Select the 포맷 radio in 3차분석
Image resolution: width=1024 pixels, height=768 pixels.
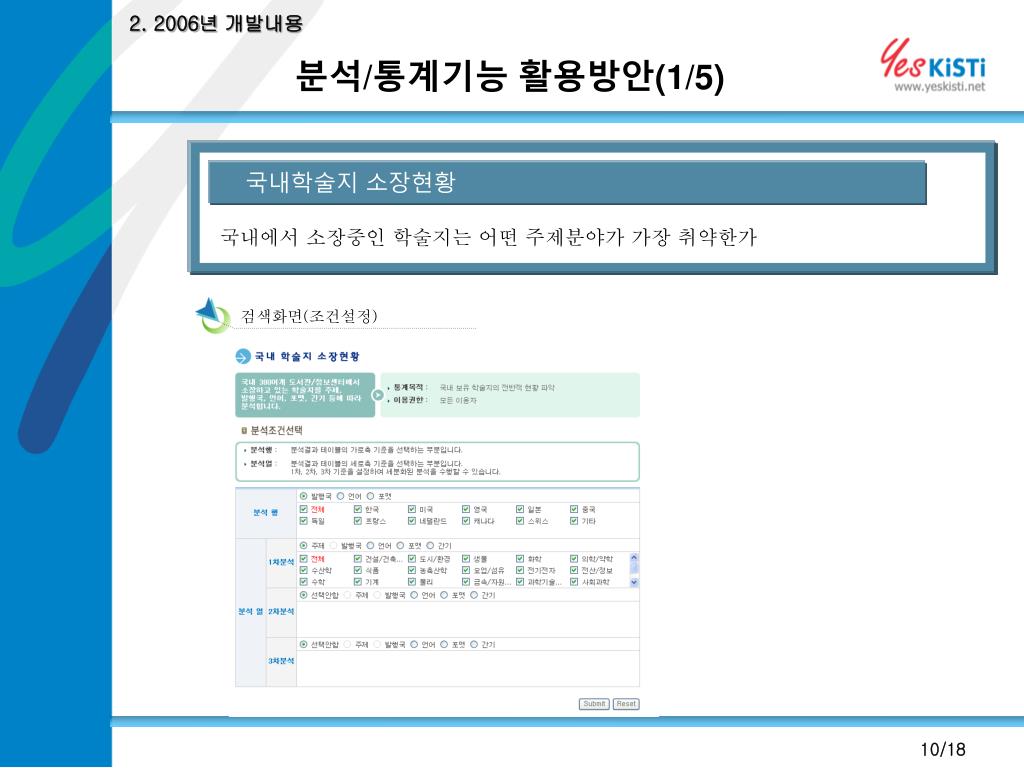(x=444, y=645)
